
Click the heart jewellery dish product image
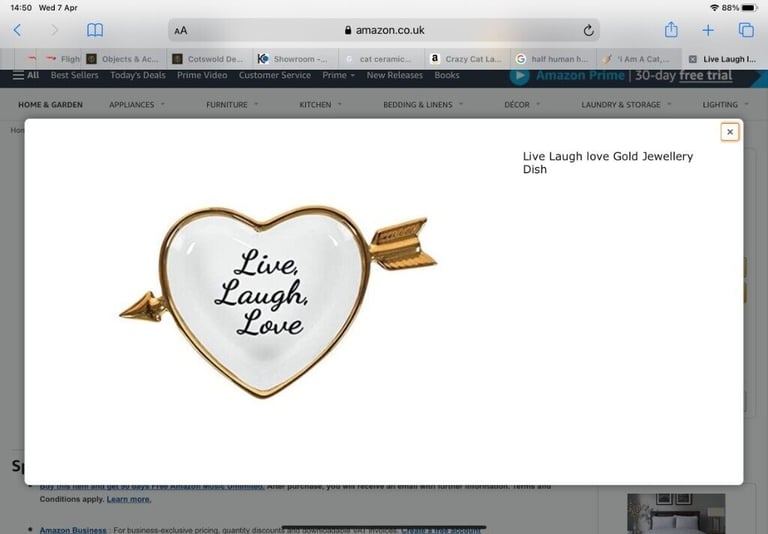coord(278,301)
